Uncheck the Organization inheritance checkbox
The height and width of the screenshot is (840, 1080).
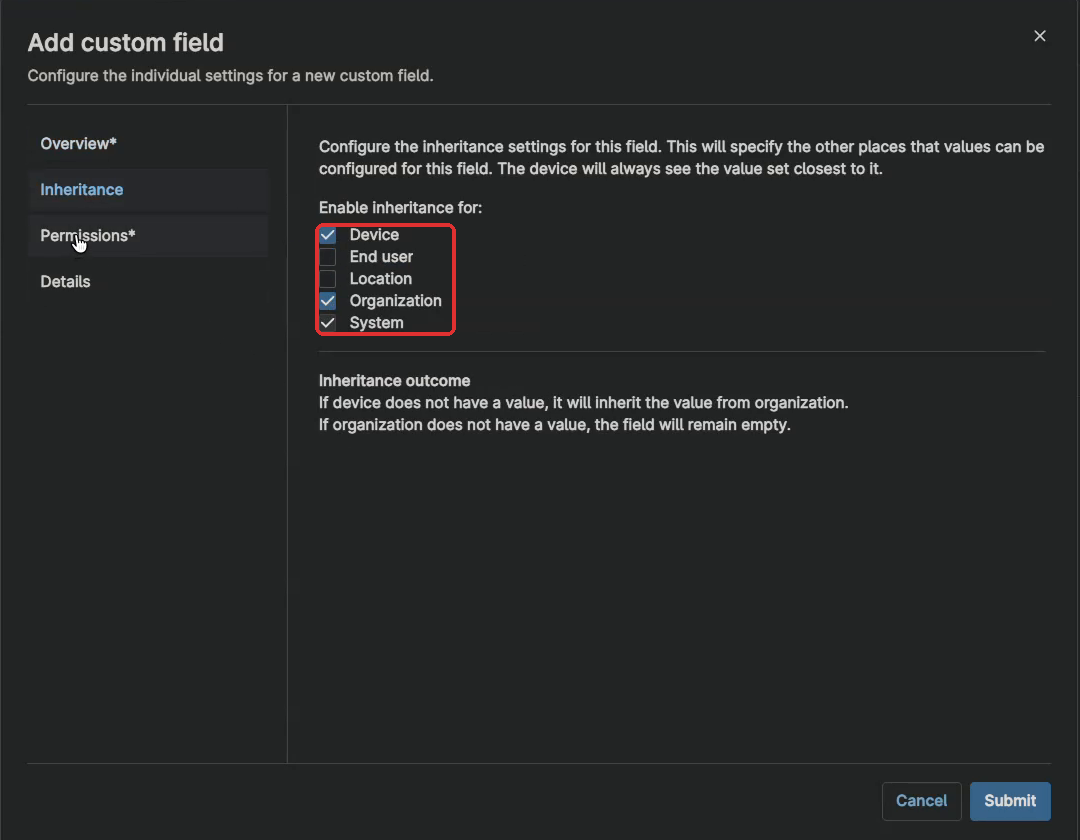coord(328,302)
